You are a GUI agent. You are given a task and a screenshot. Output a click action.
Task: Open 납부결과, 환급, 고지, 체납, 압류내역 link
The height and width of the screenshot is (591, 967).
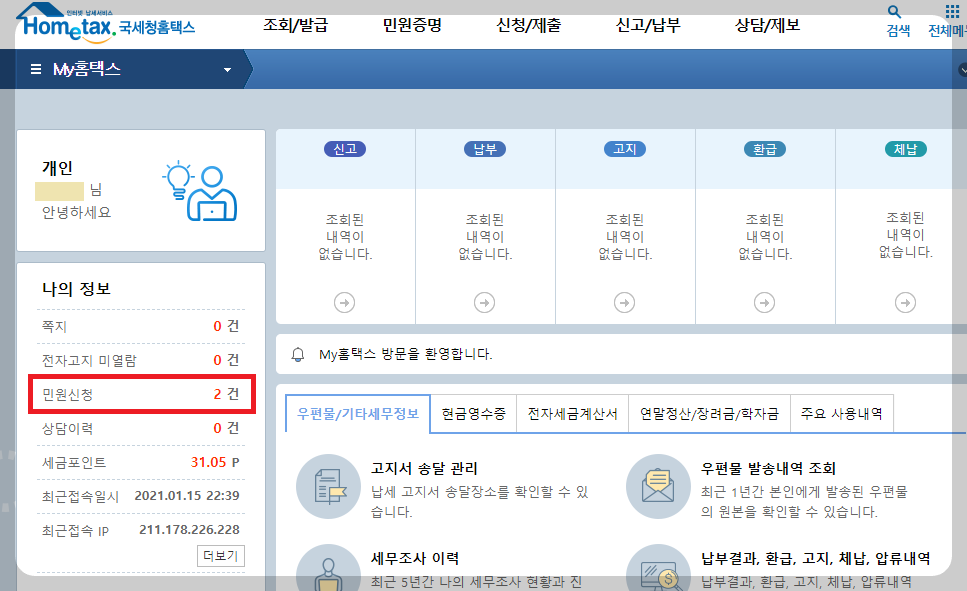click(x=815, y=558)
